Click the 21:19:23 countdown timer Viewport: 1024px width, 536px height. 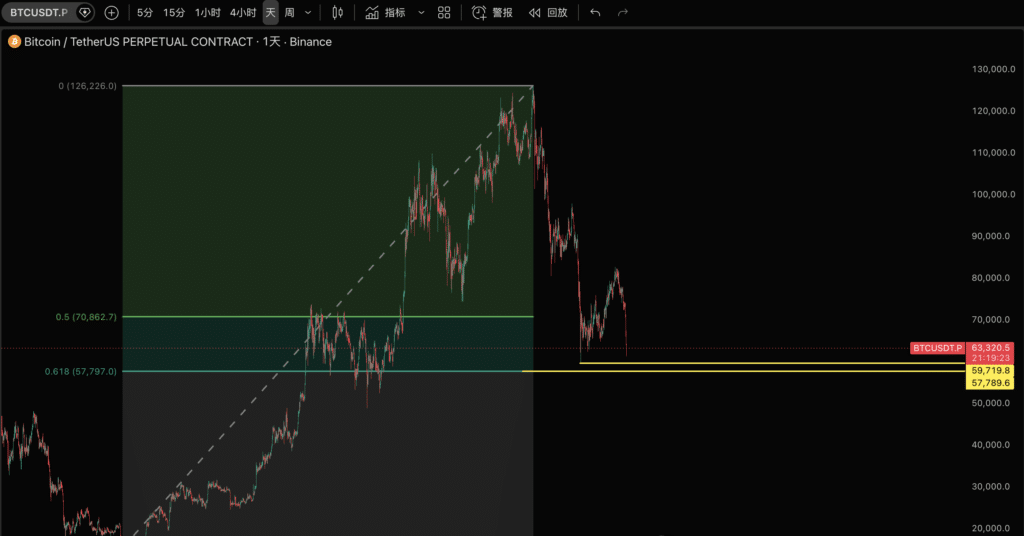[x=990, y=358]
